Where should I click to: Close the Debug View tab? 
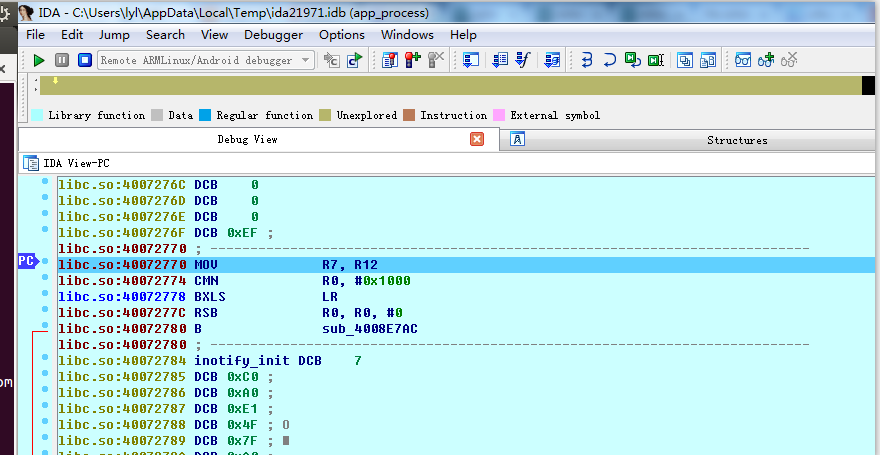pyautogui.click(x=477, y=139)
